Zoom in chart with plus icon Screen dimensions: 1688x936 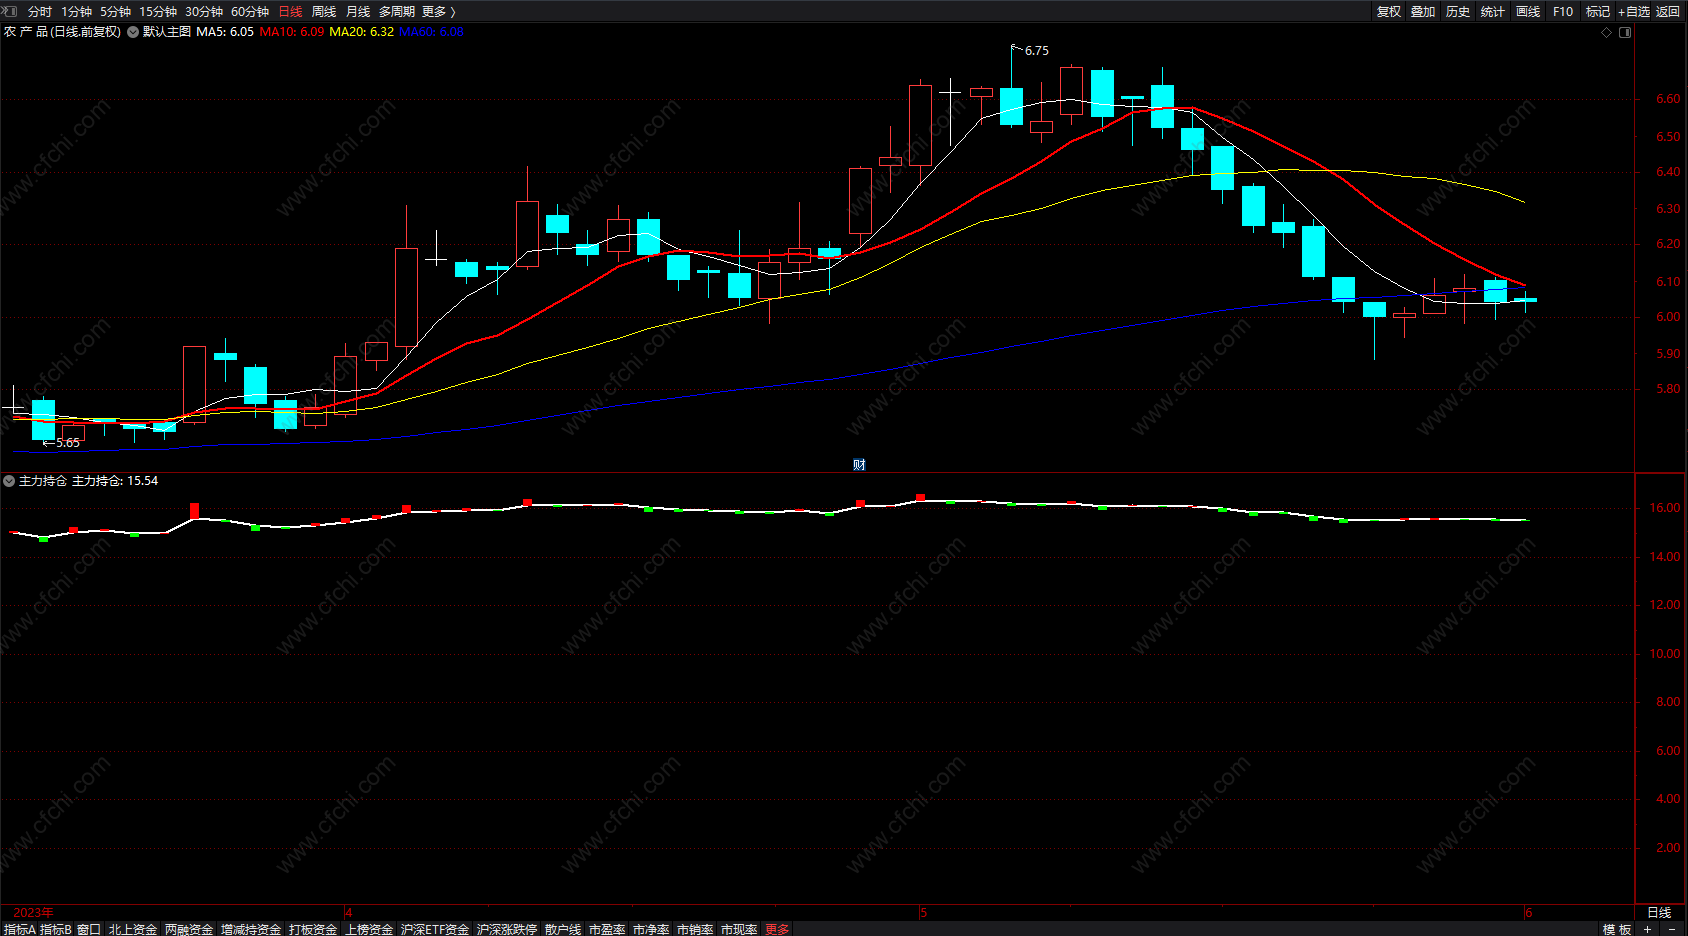1648,929
